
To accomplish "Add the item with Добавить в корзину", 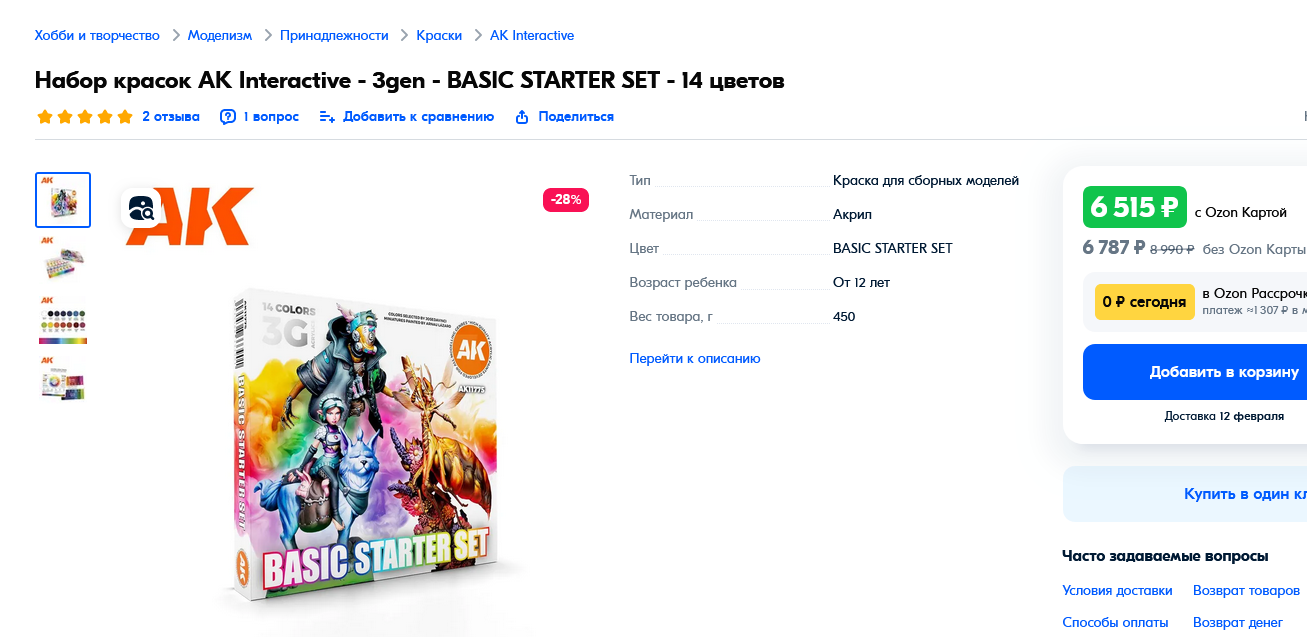I will [x=1195, y=372].
